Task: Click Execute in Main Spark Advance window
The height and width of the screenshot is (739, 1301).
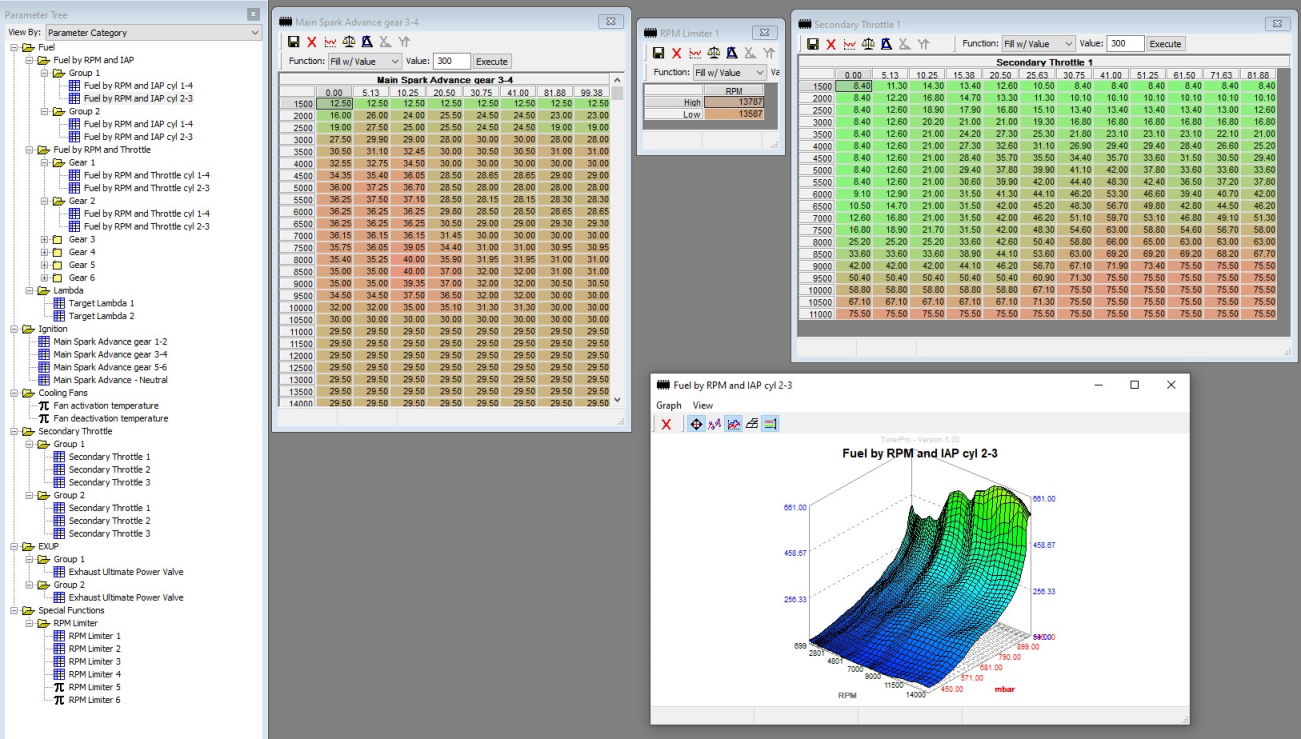Action: 491,61
